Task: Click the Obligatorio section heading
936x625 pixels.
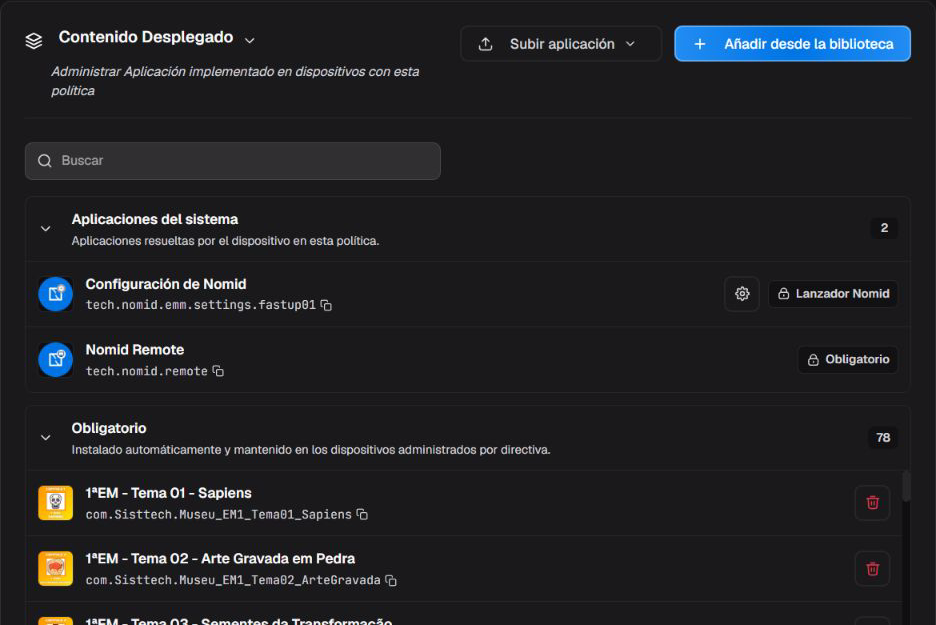Action: pos(109,429)
